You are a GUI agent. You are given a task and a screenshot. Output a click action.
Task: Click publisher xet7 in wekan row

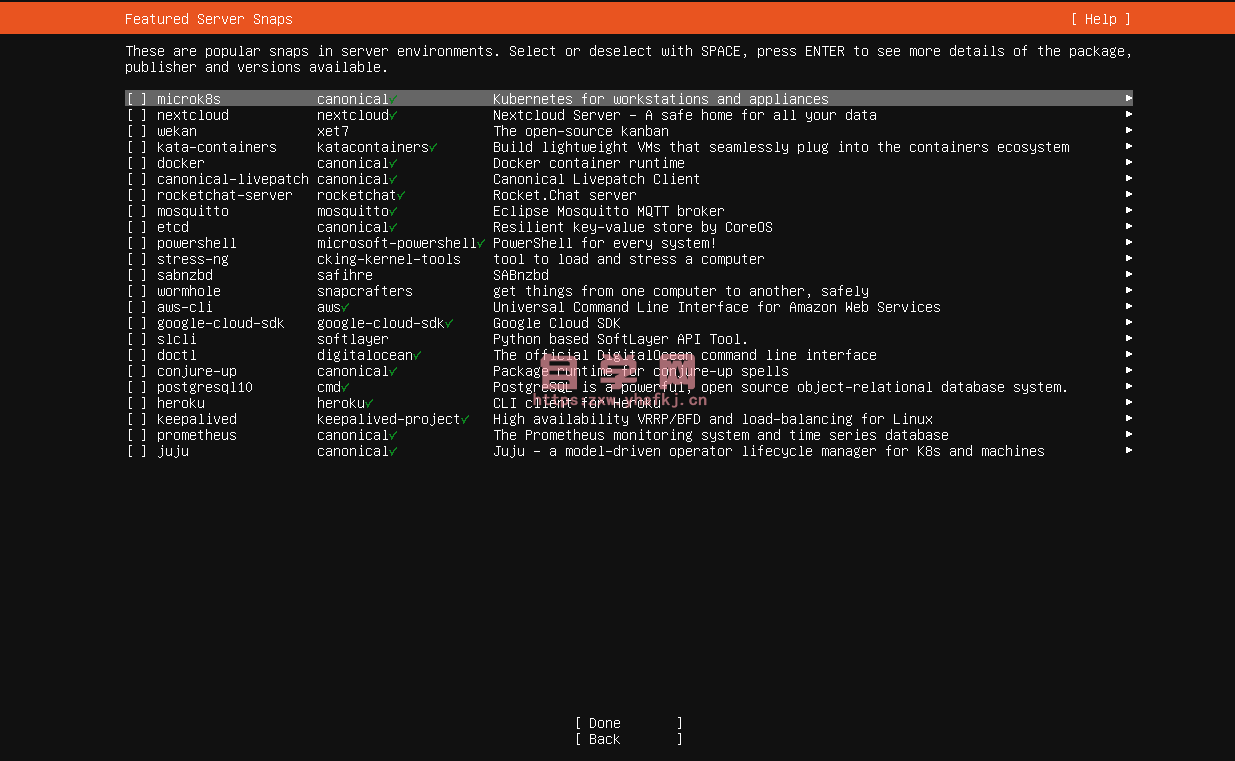click(333, 131)
